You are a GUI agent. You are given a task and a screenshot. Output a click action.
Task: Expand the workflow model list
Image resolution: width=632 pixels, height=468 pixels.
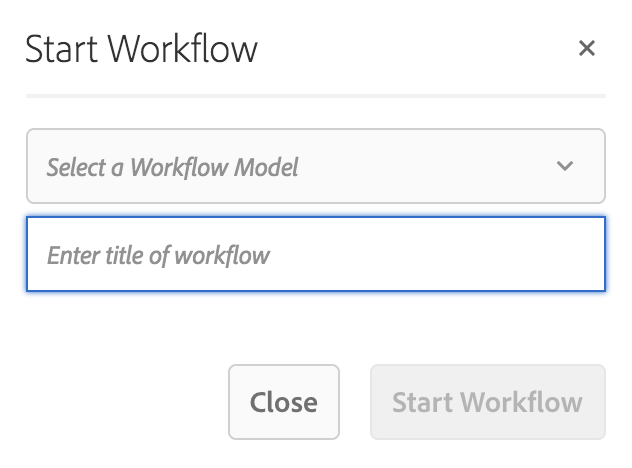point(315,166)
